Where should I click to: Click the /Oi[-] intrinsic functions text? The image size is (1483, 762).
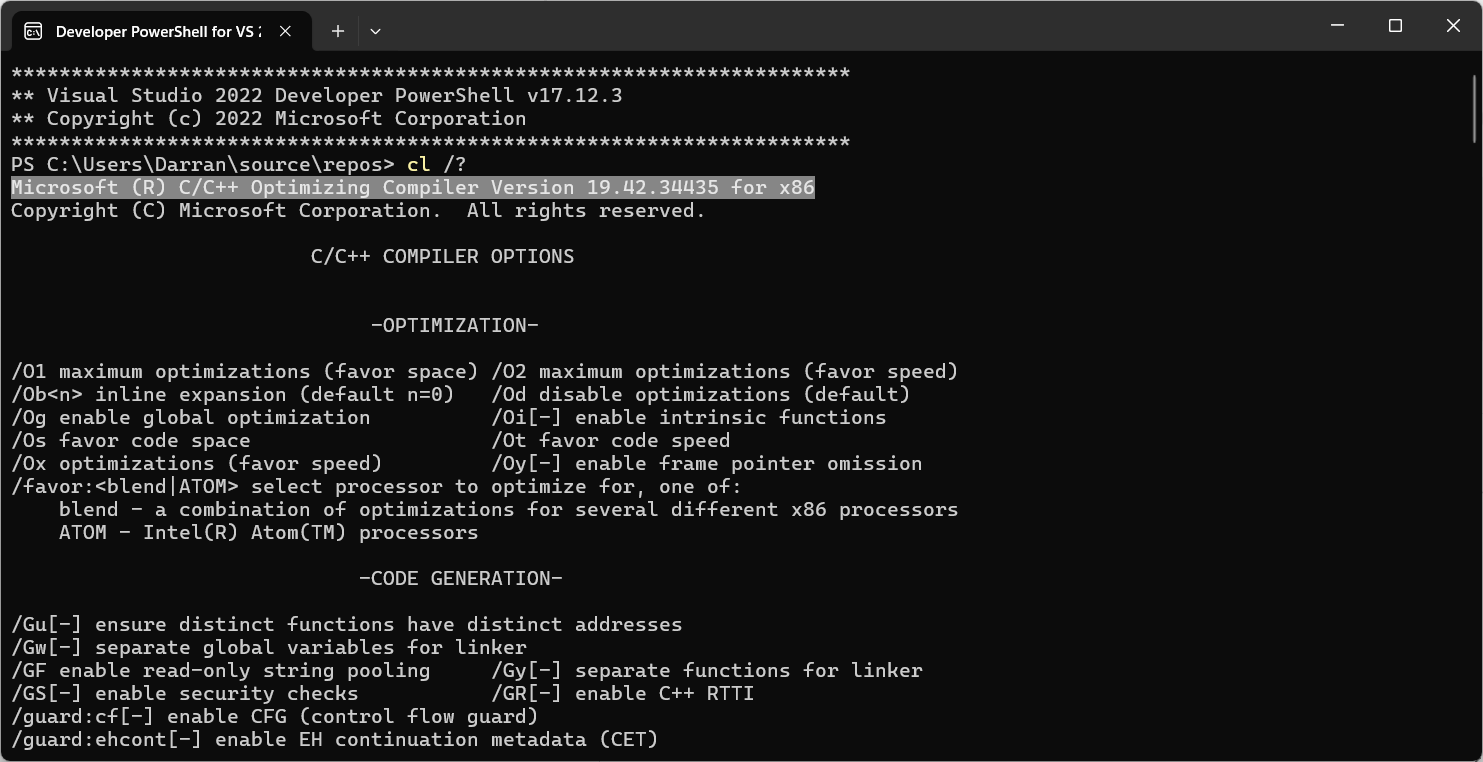point(689,418)
